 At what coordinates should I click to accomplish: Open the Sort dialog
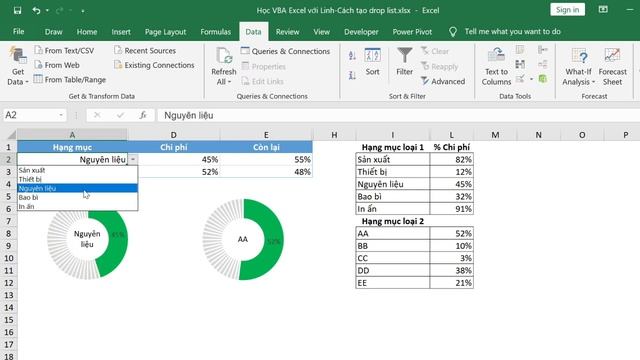click(x=372, y=62)
